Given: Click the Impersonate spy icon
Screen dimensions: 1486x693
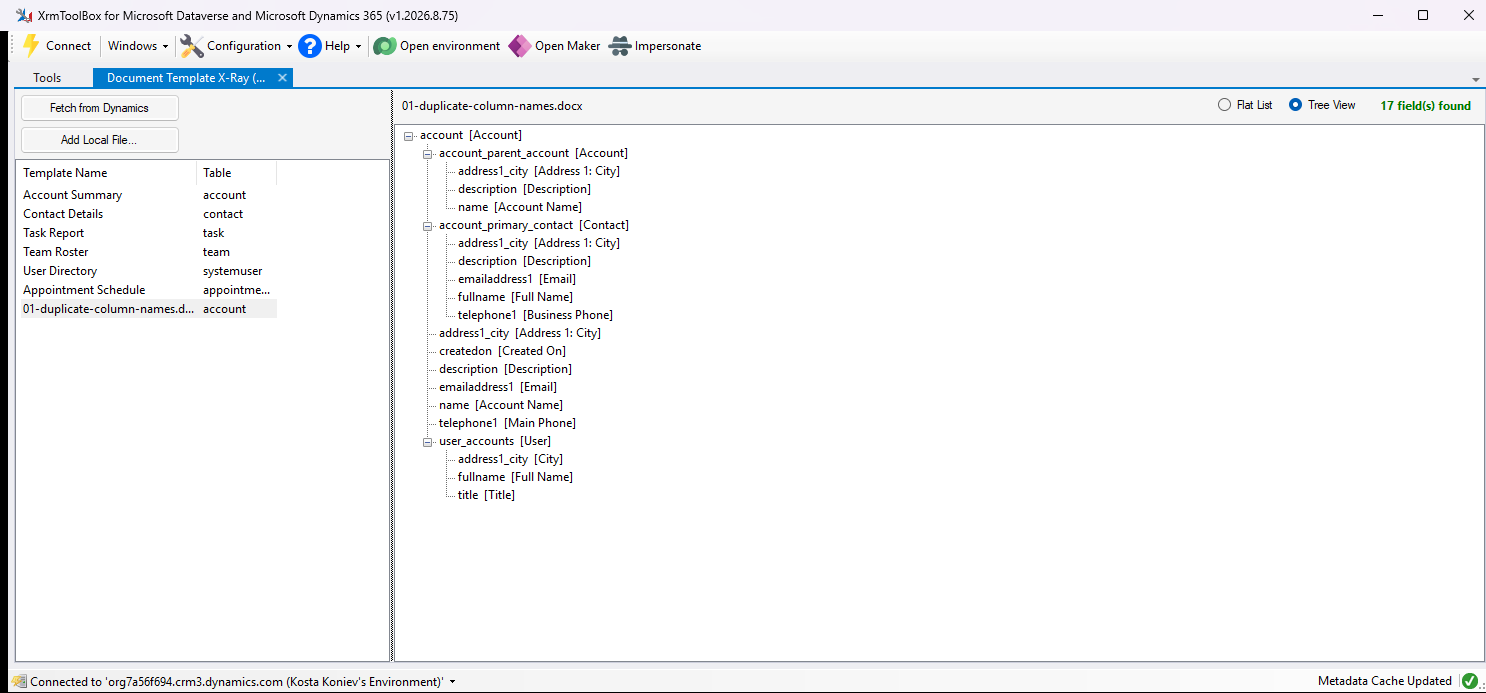Looking at the screenshot, I should click(x=620, y=46).
